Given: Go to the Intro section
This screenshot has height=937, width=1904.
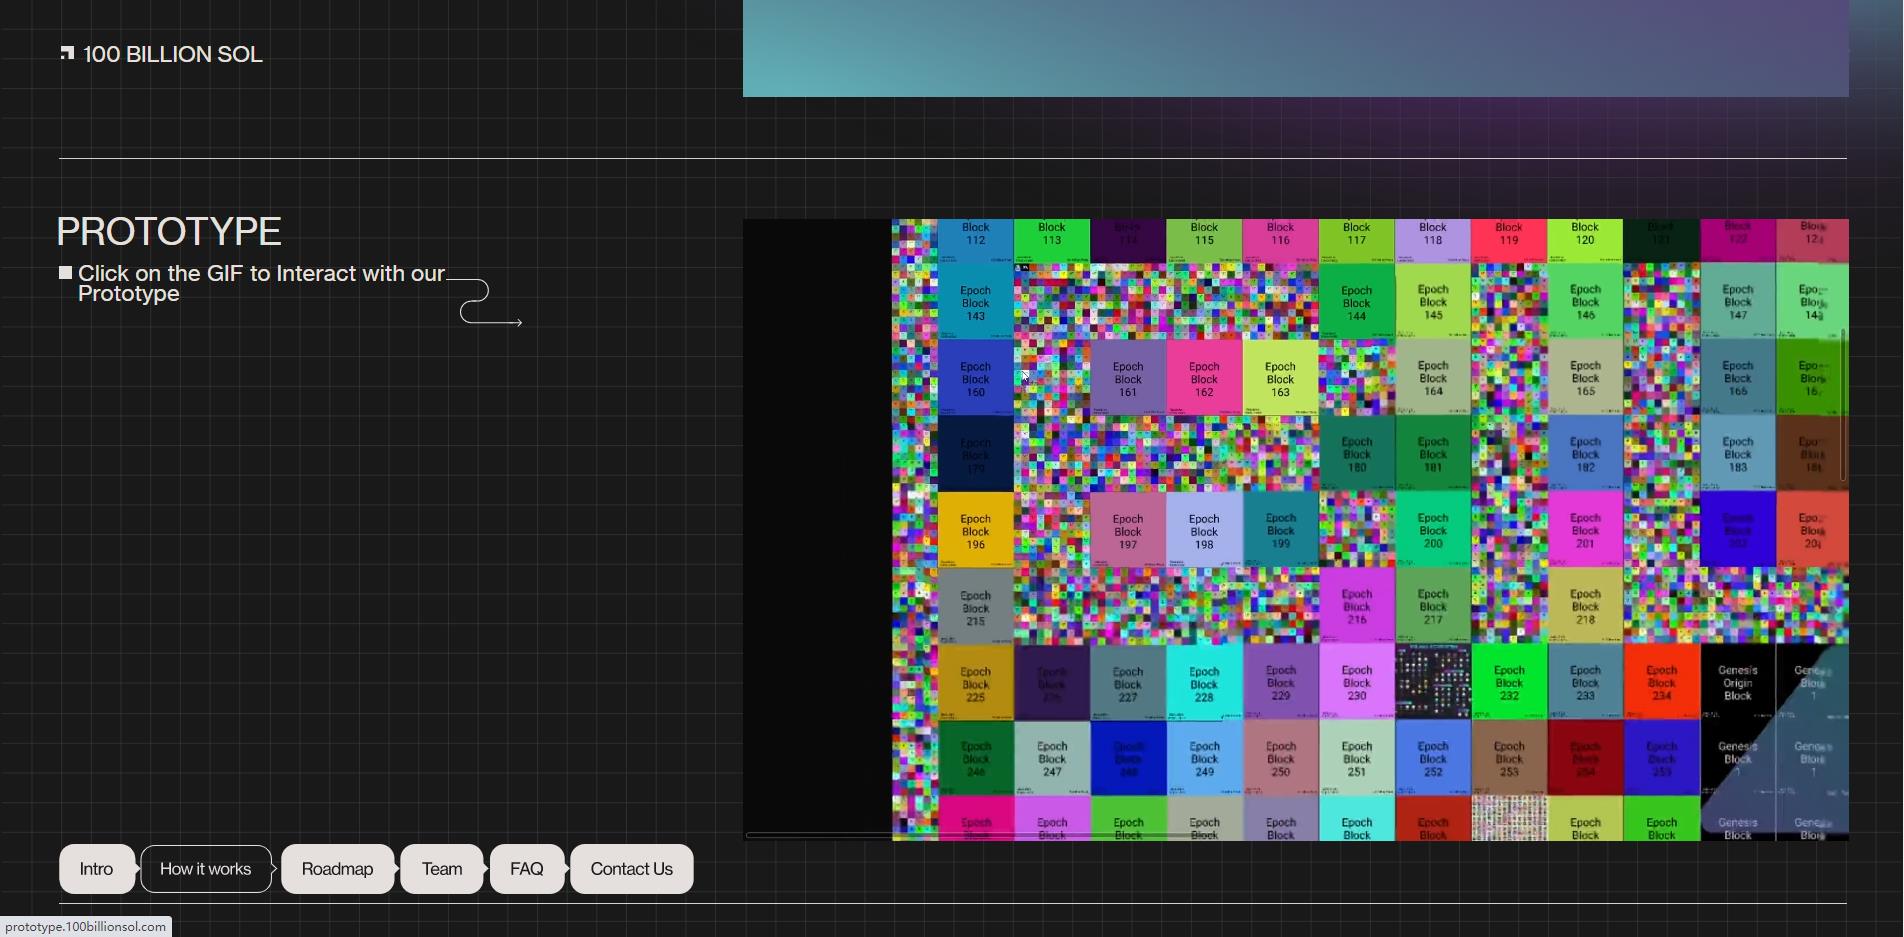Looking at the screenshot, I should point(96,869).
